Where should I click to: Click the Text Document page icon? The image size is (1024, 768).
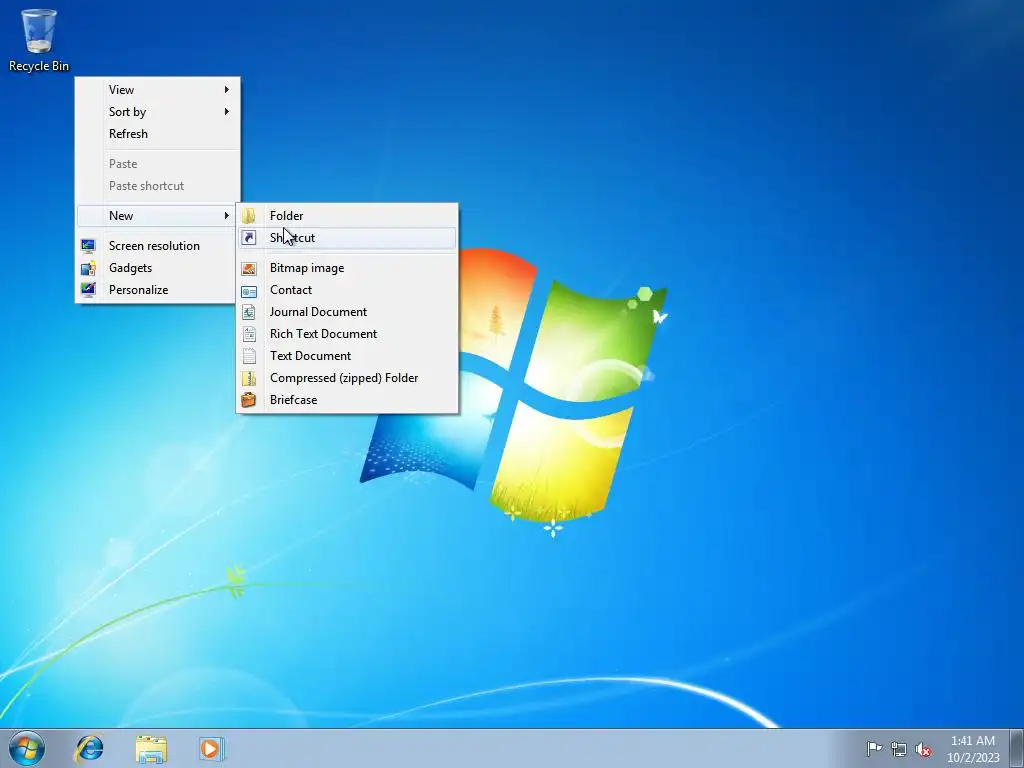(x=249, y=357)
